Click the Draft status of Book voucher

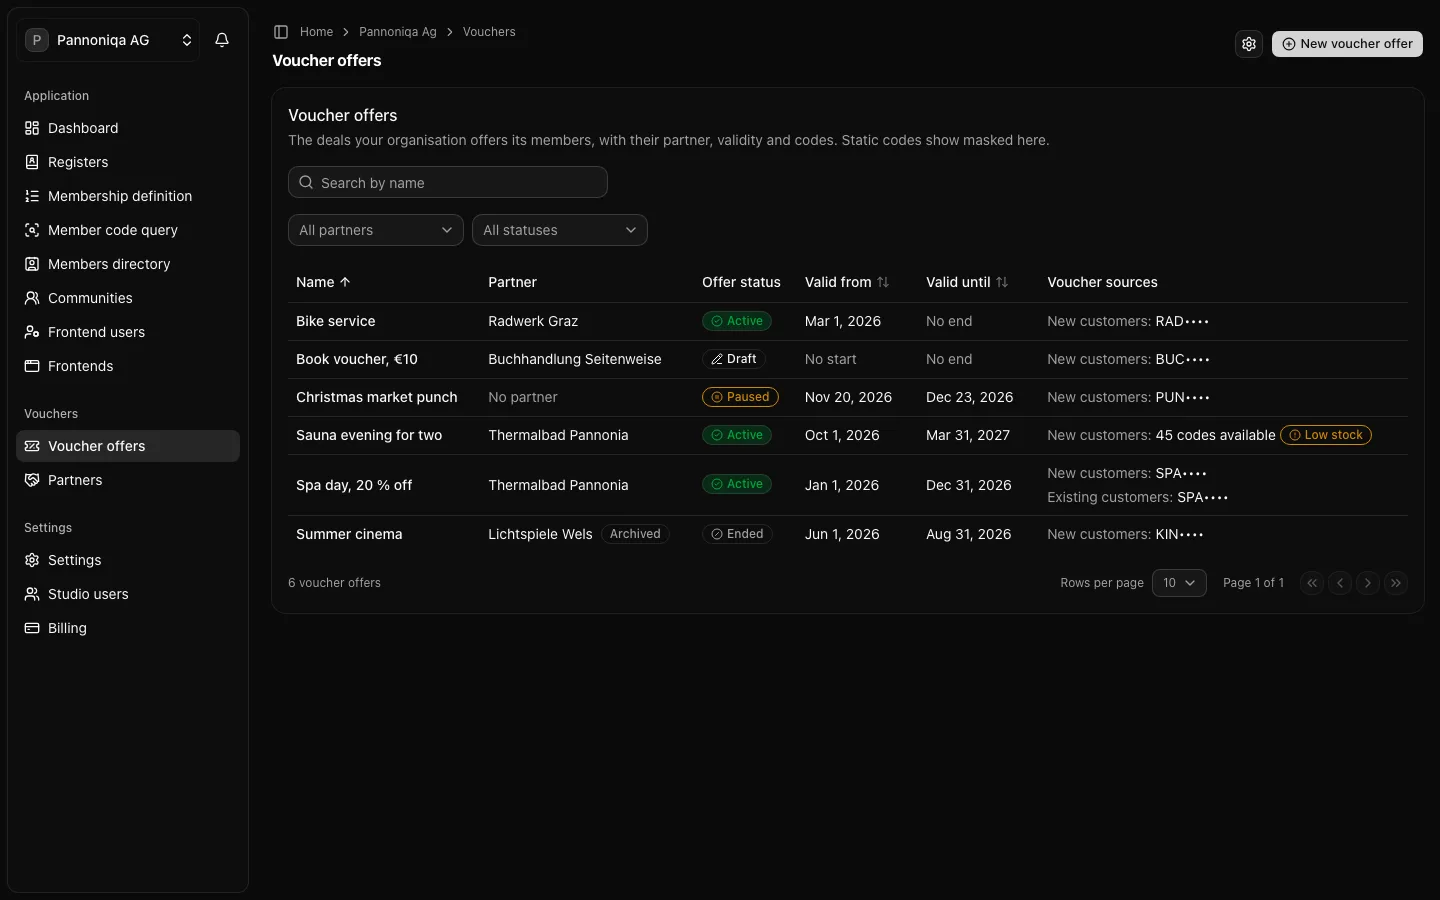tap(734, 359)
